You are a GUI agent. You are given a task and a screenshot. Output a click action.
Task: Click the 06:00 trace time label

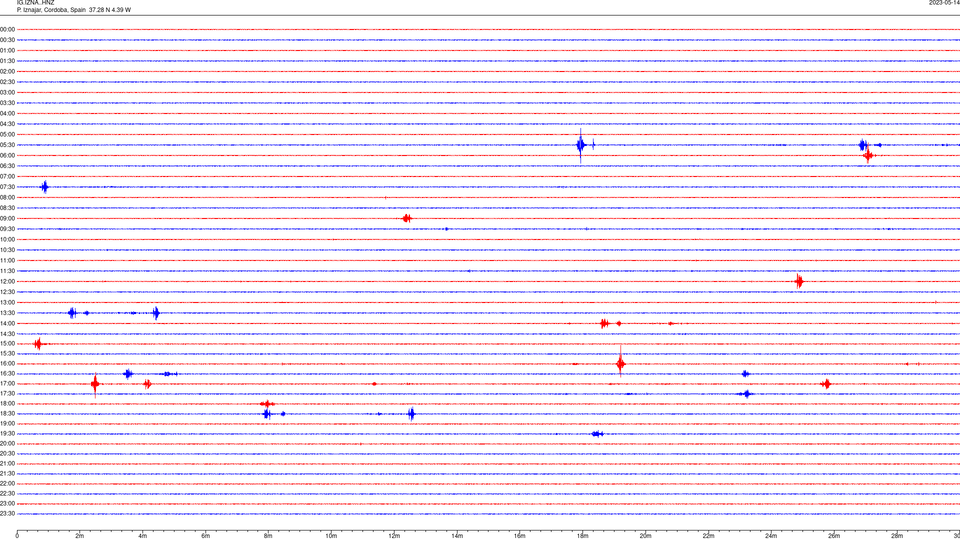[7, 156]
